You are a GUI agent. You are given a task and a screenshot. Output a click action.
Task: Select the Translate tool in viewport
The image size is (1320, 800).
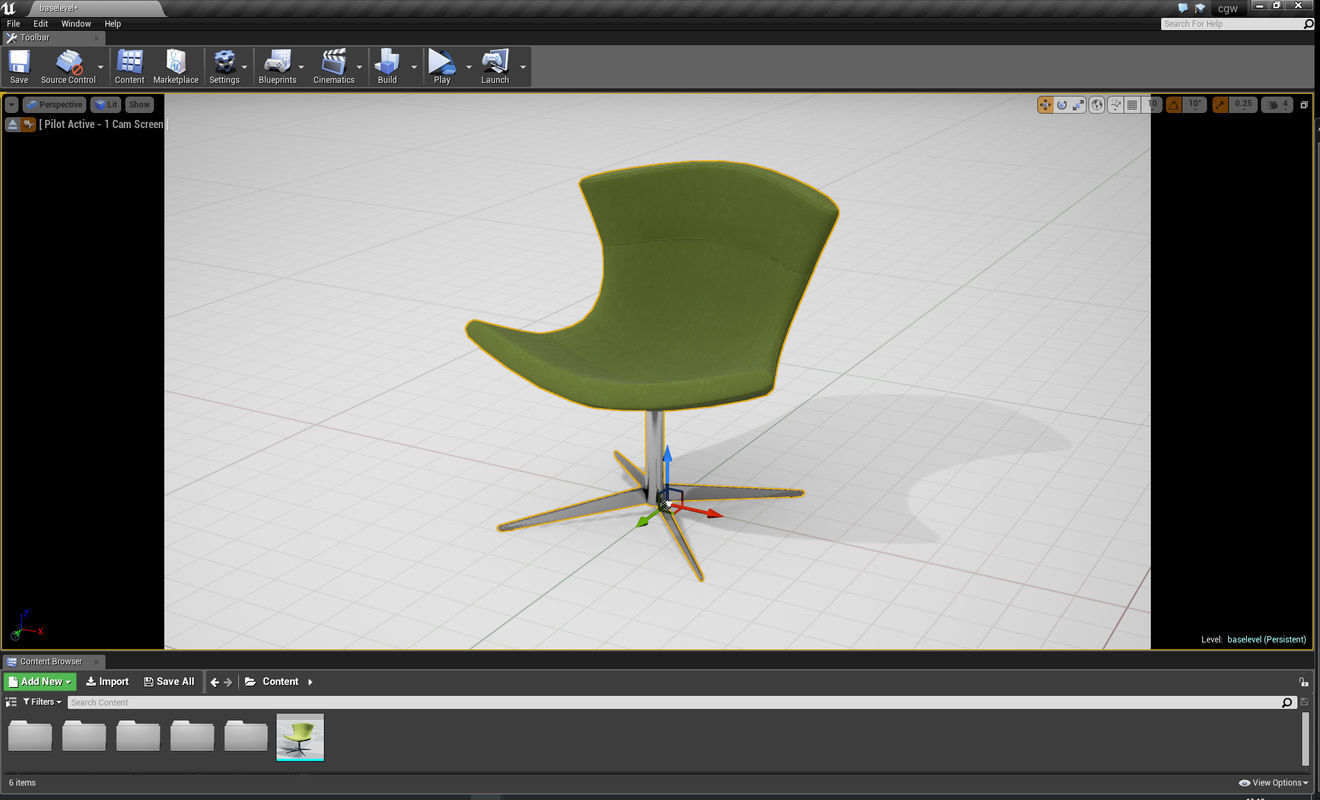1045,104
